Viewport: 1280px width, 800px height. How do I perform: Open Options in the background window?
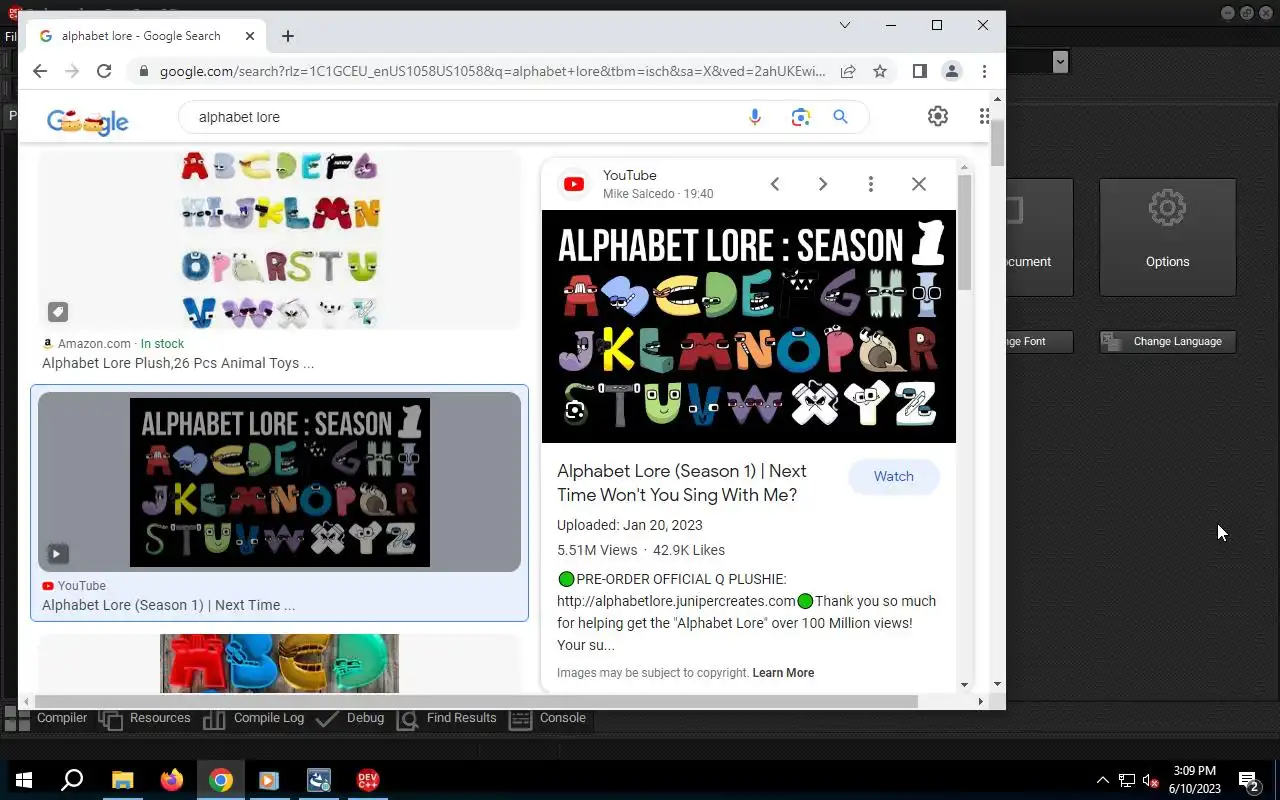[1168, 237]
